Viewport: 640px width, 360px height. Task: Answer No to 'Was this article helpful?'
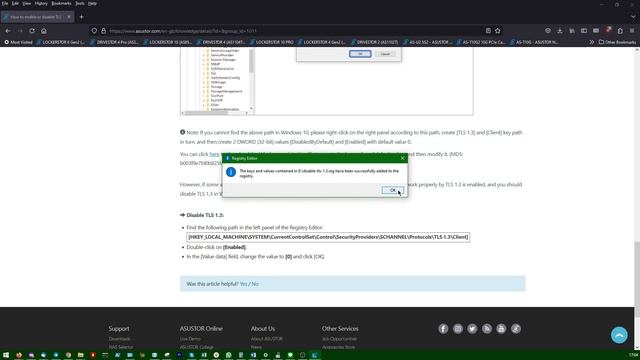[255, 284]
